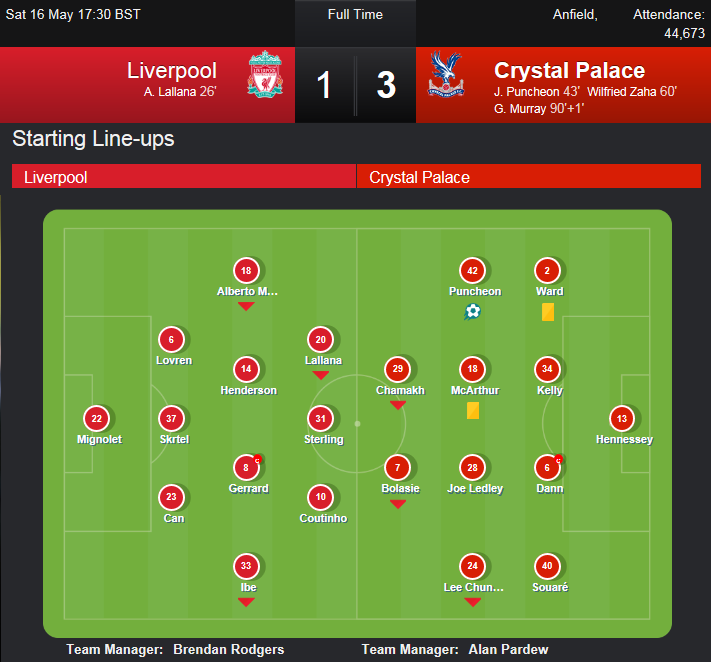Click Gerrard's captain armband badge
Image resolution: width=711 pixels, height=663 pixels.
coord(258,460)
